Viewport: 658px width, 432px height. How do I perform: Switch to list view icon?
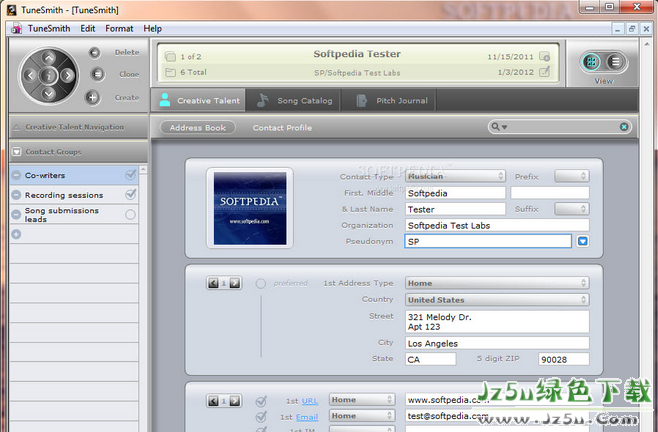coord(615,62)
